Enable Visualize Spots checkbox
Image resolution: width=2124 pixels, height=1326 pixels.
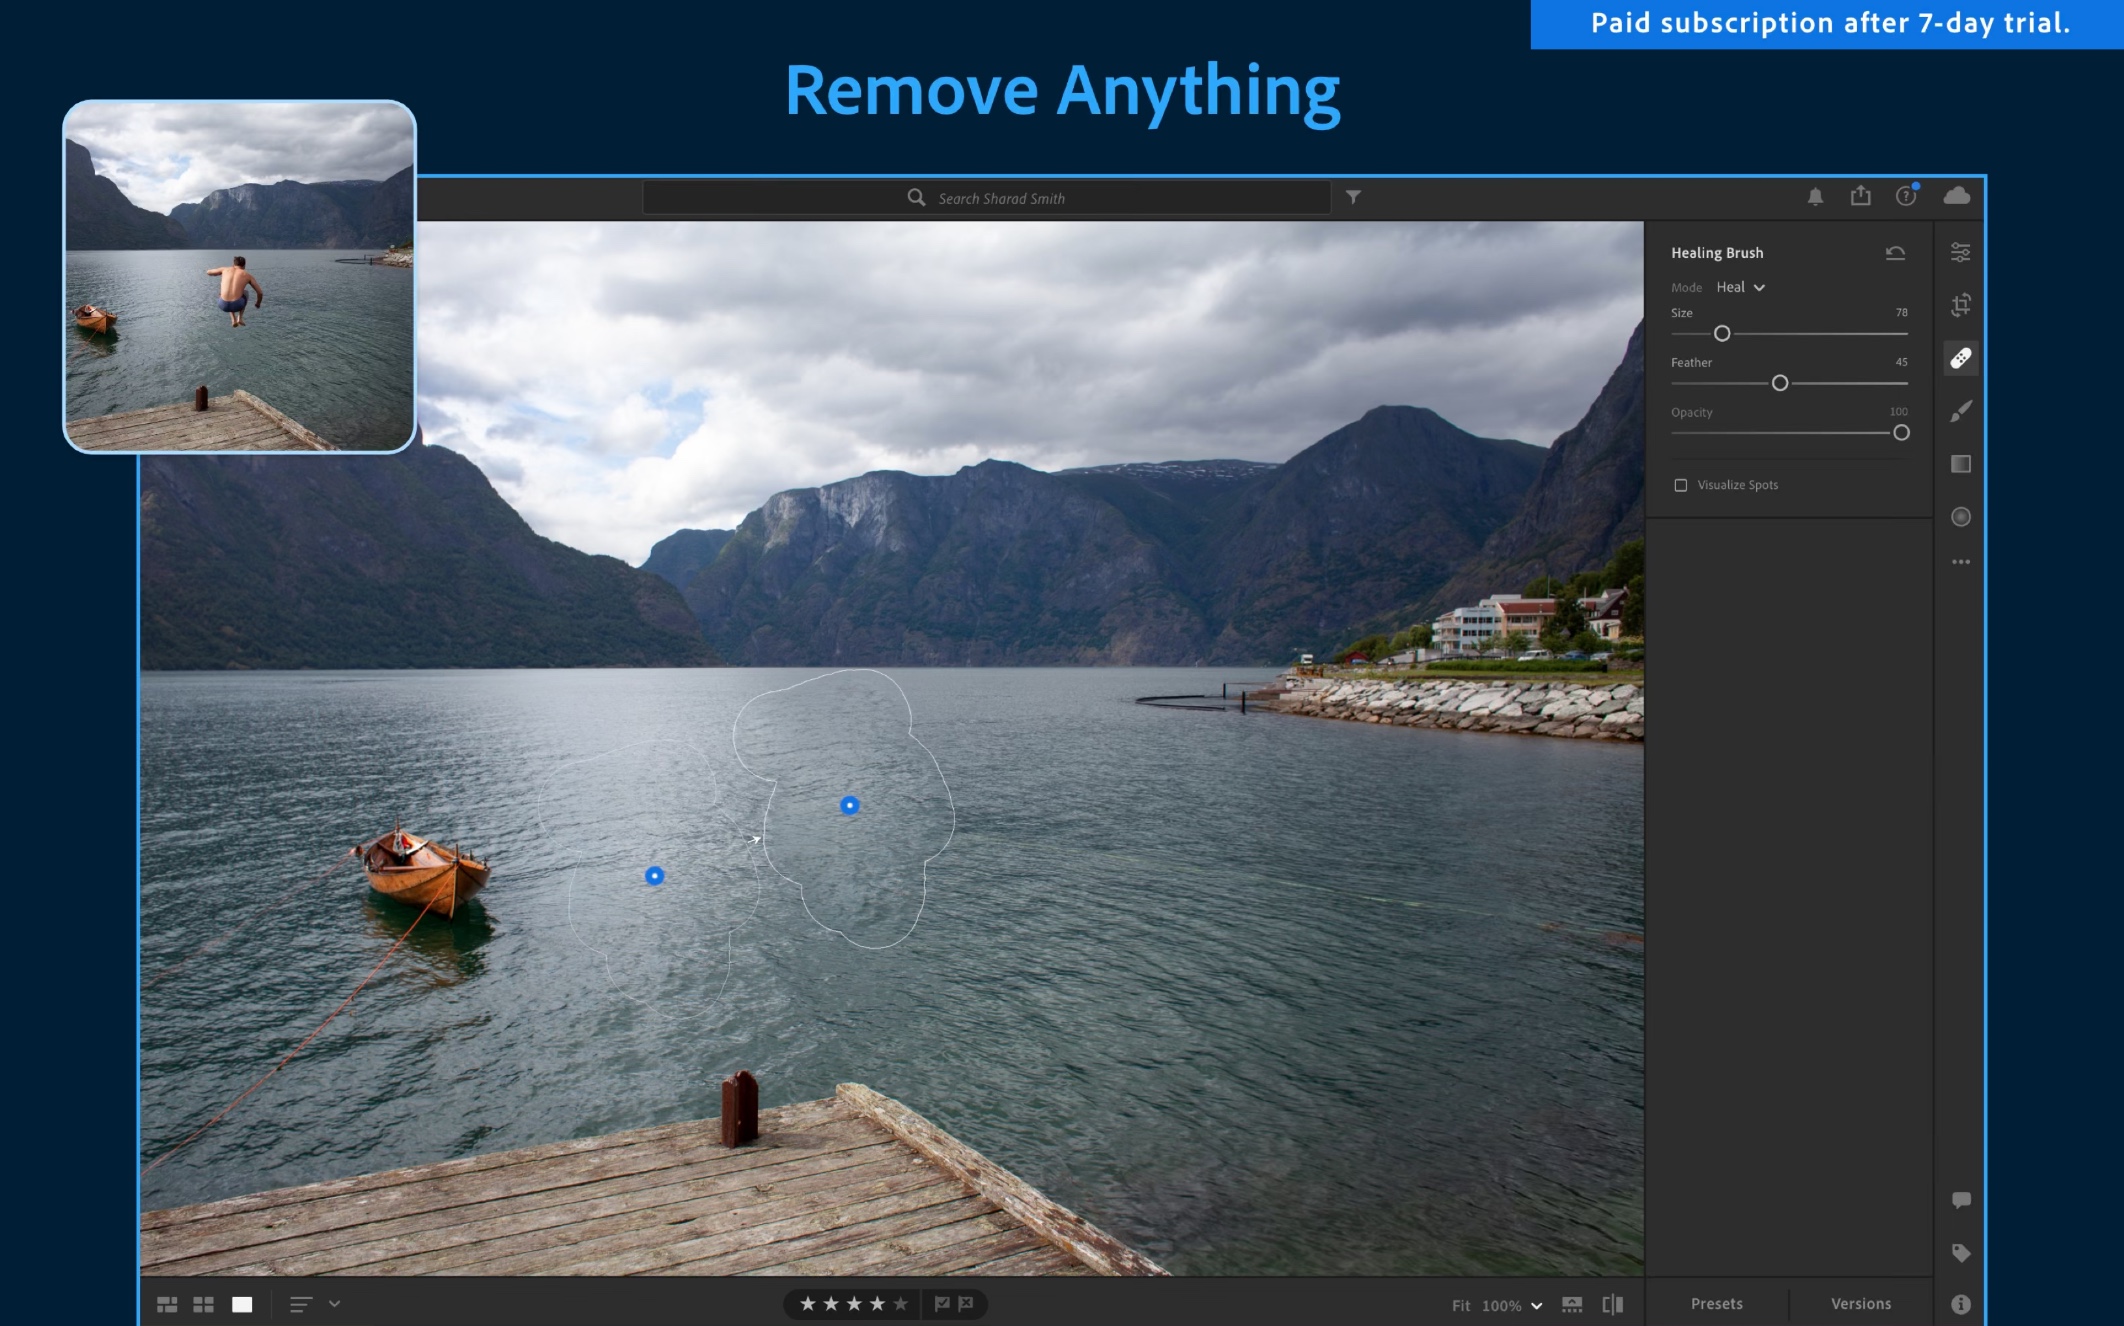point(1681,485)
